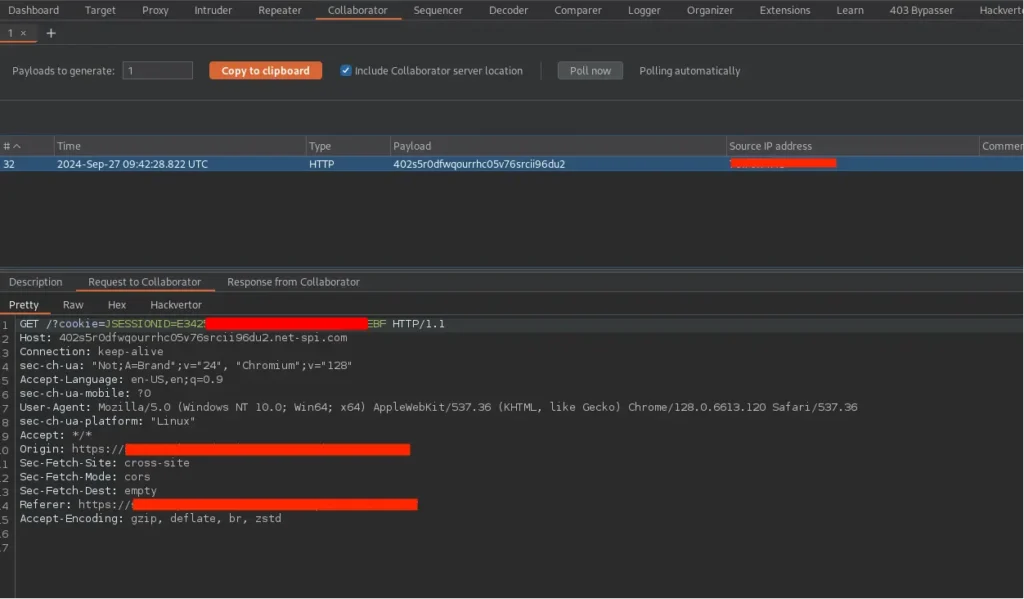1024x599 pixels.
Task: Click the Sec-Fetch-Site: cross-site line
Action: (104, 463)
